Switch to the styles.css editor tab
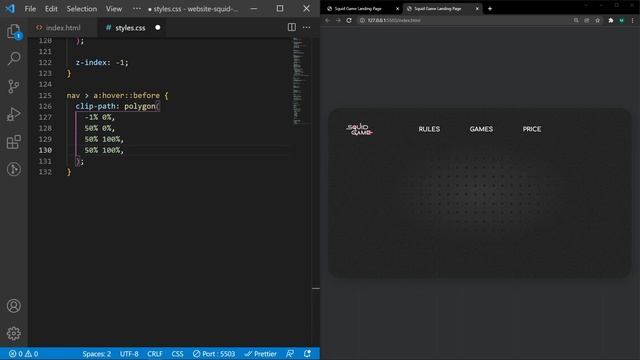The width and height of the screenshot is (640, 360). point(131,28)
